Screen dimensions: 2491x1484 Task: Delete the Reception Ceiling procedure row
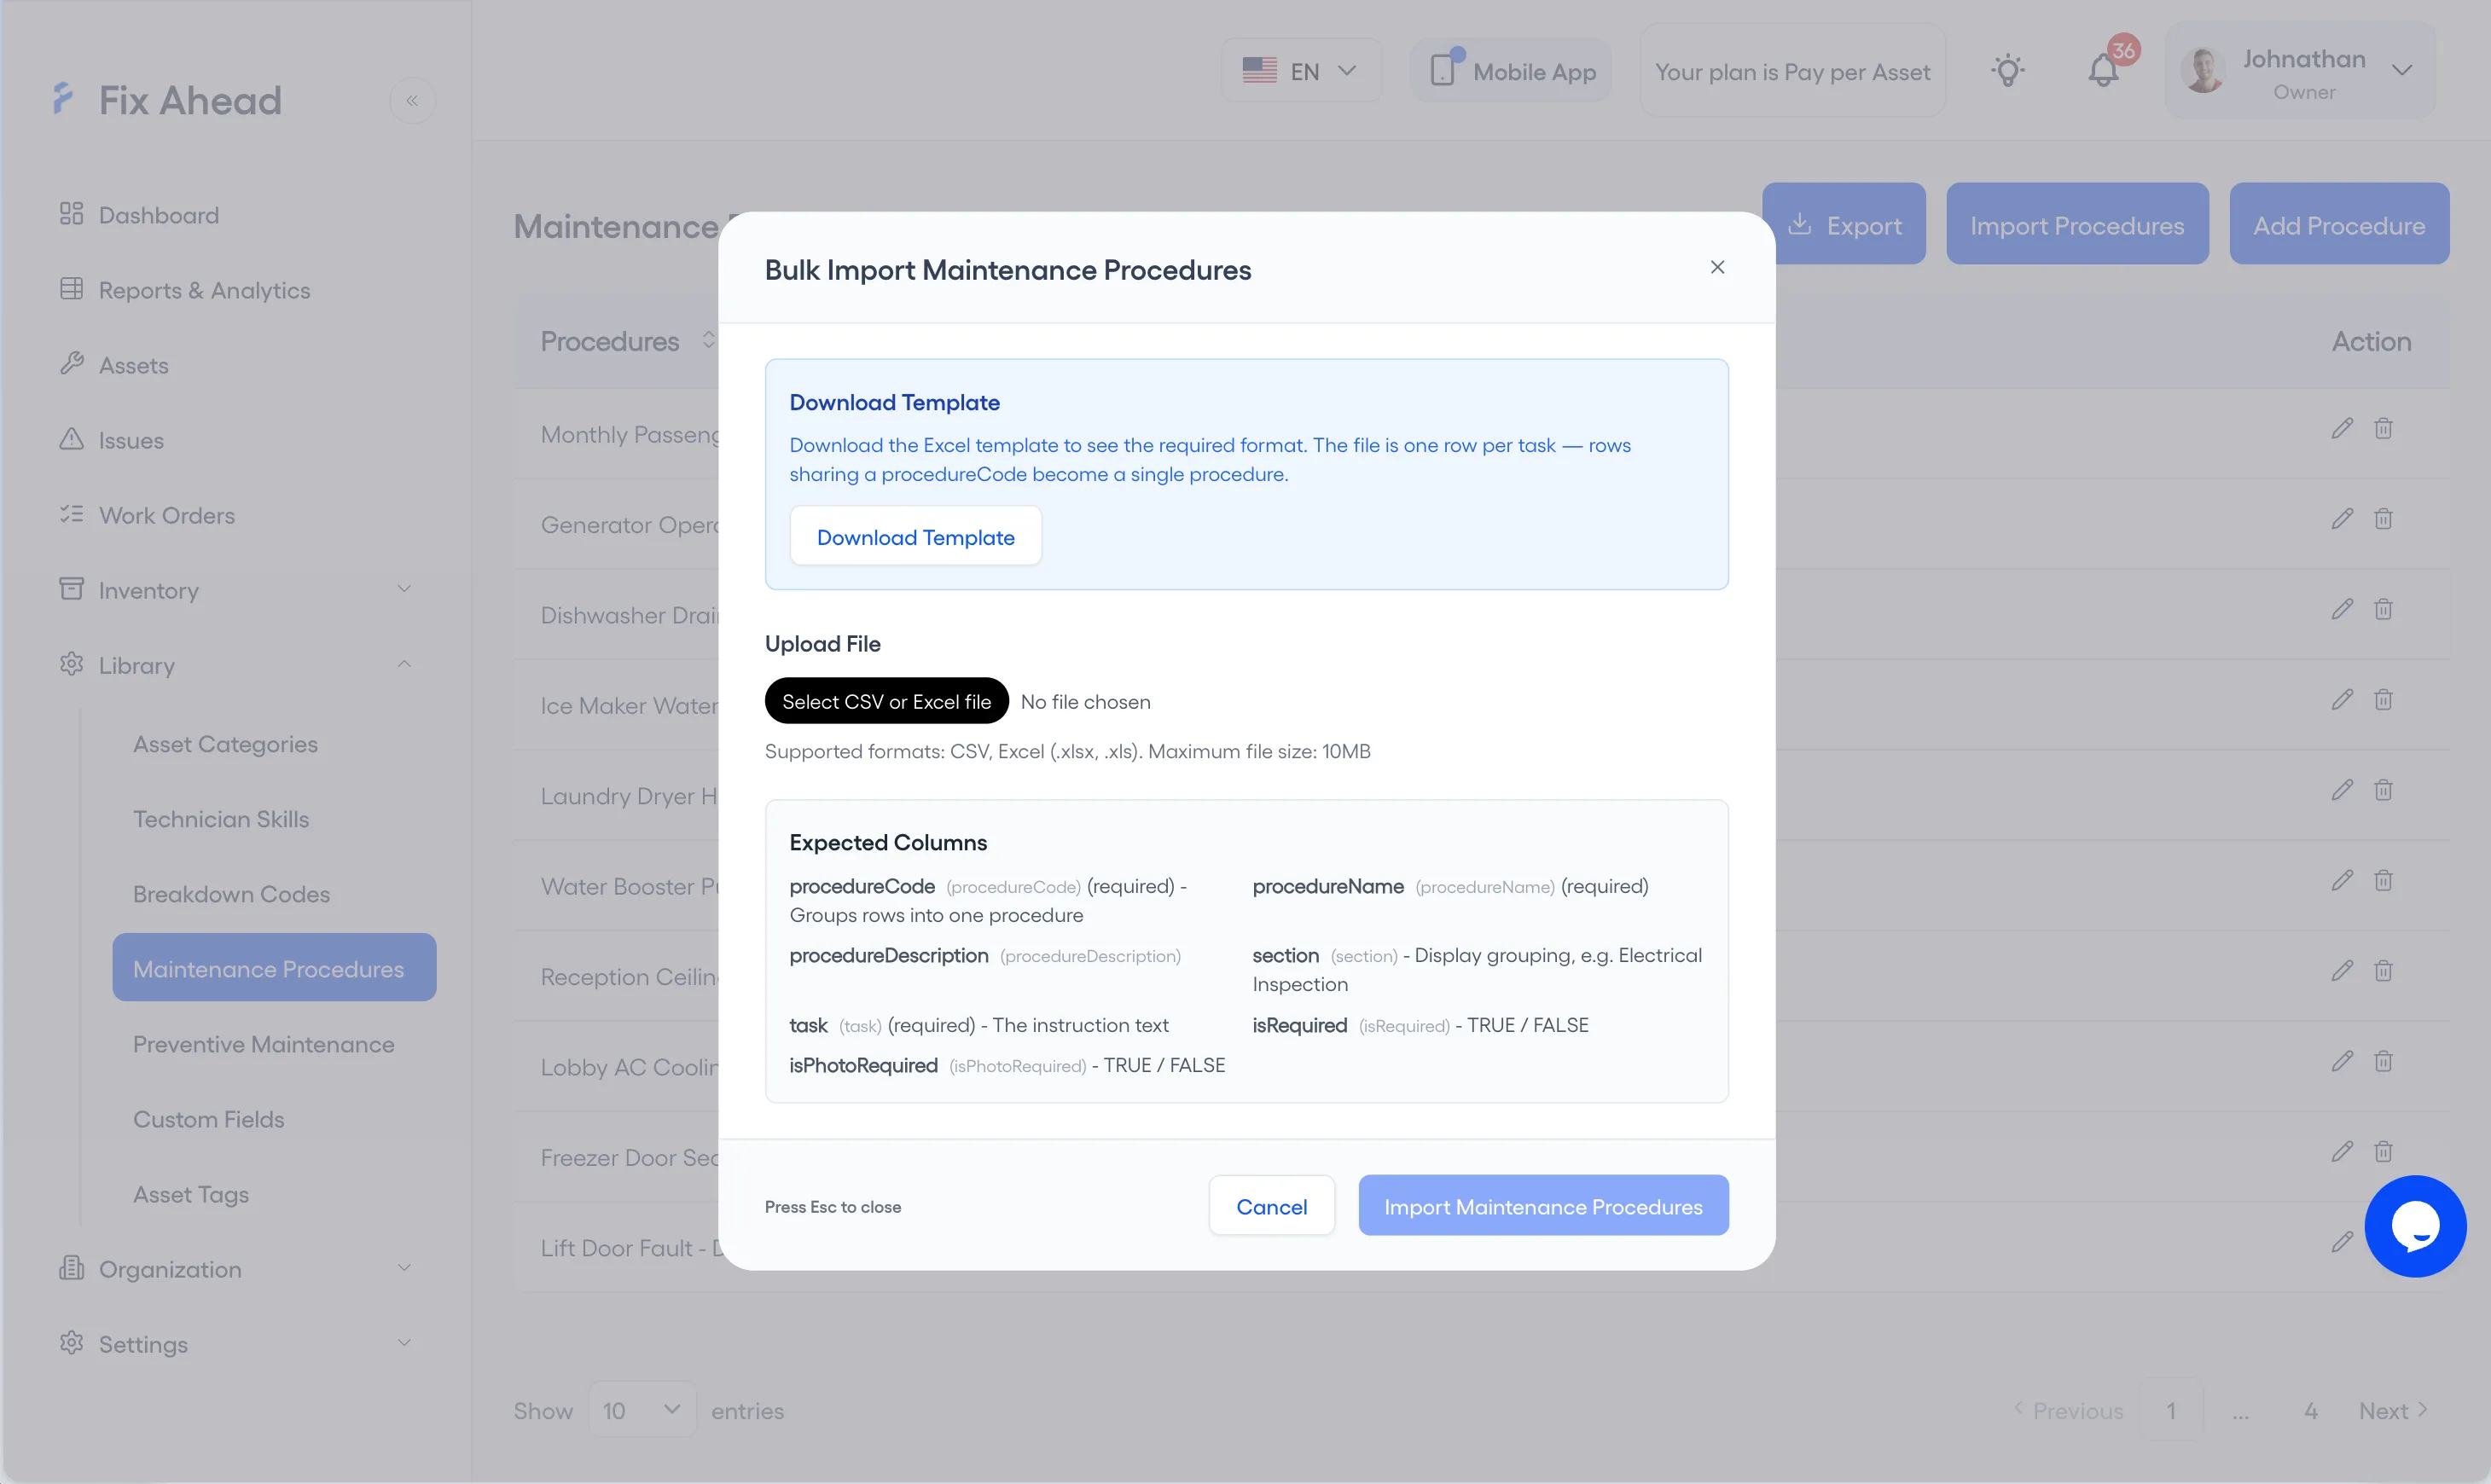tap(2383, 970)
